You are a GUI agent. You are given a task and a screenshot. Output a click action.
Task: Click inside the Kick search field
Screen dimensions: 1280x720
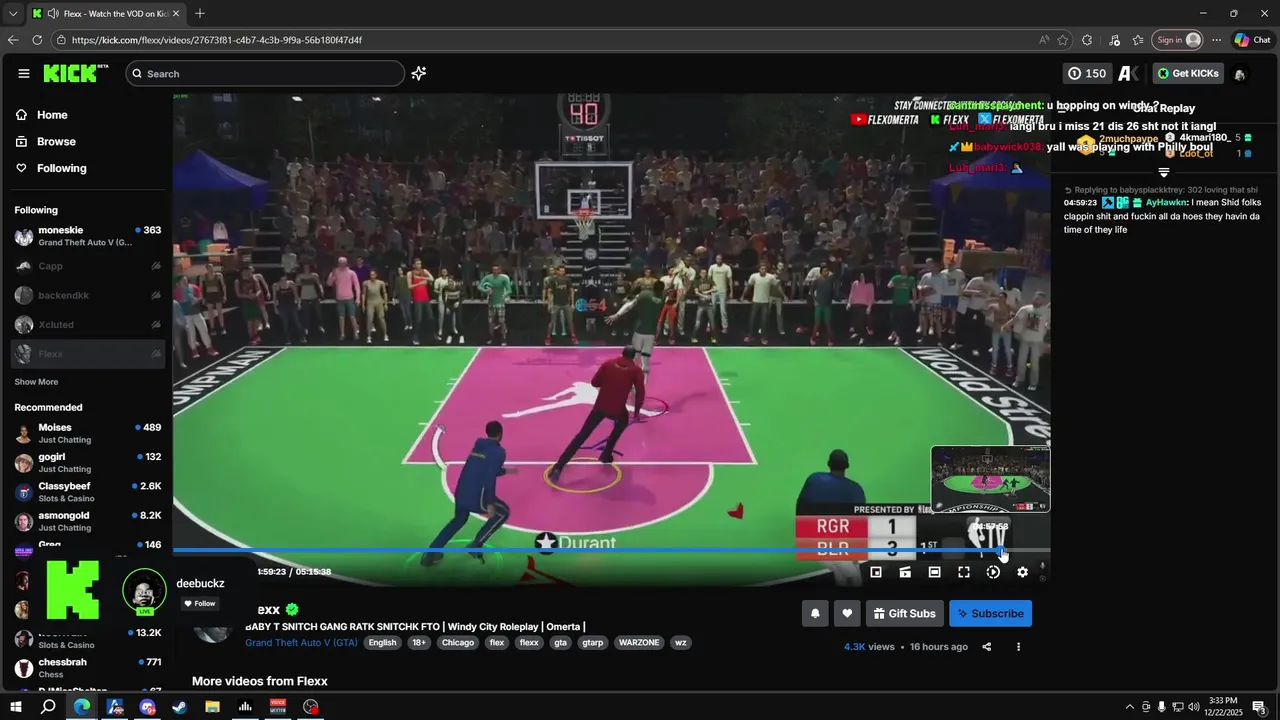(265, 73)
